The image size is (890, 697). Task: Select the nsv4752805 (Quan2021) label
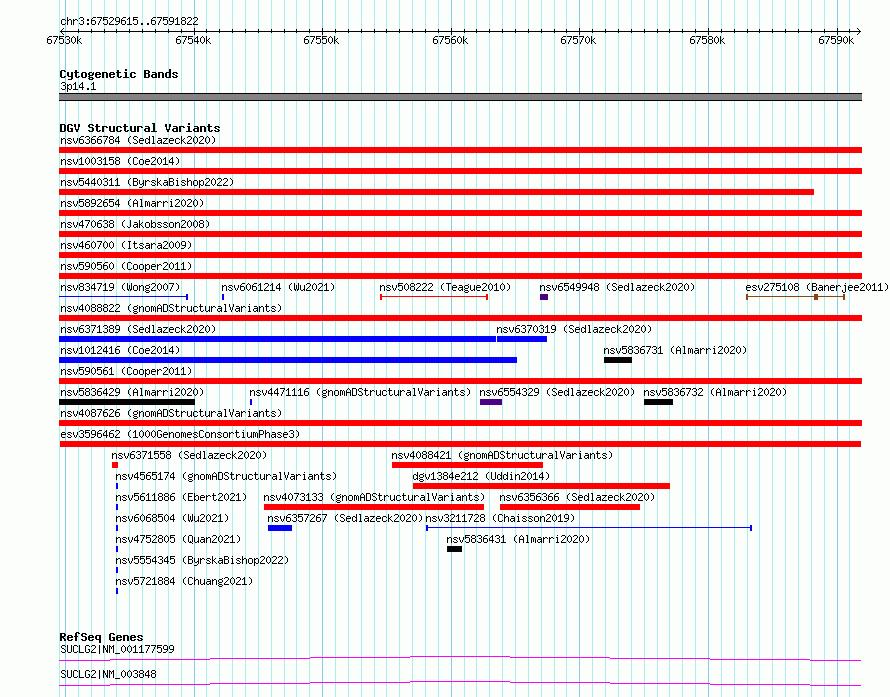tap(178, 539)
